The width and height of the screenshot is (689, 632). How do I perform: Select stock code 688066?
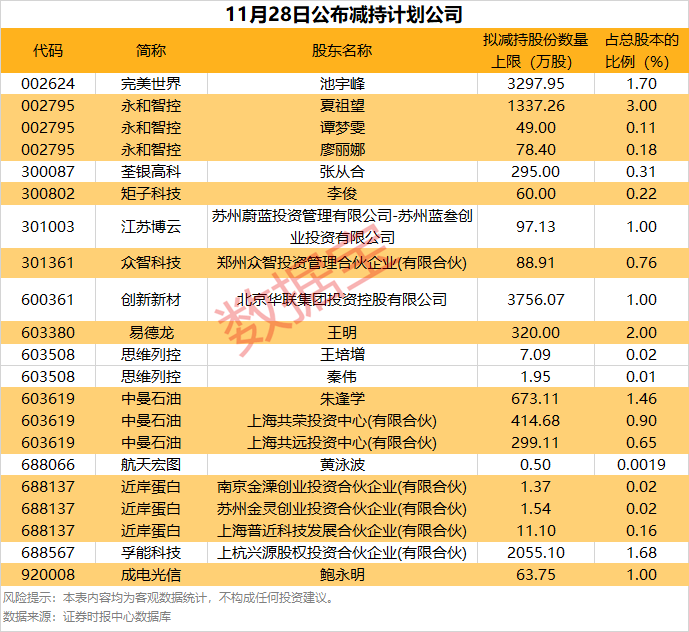point(48,464)
